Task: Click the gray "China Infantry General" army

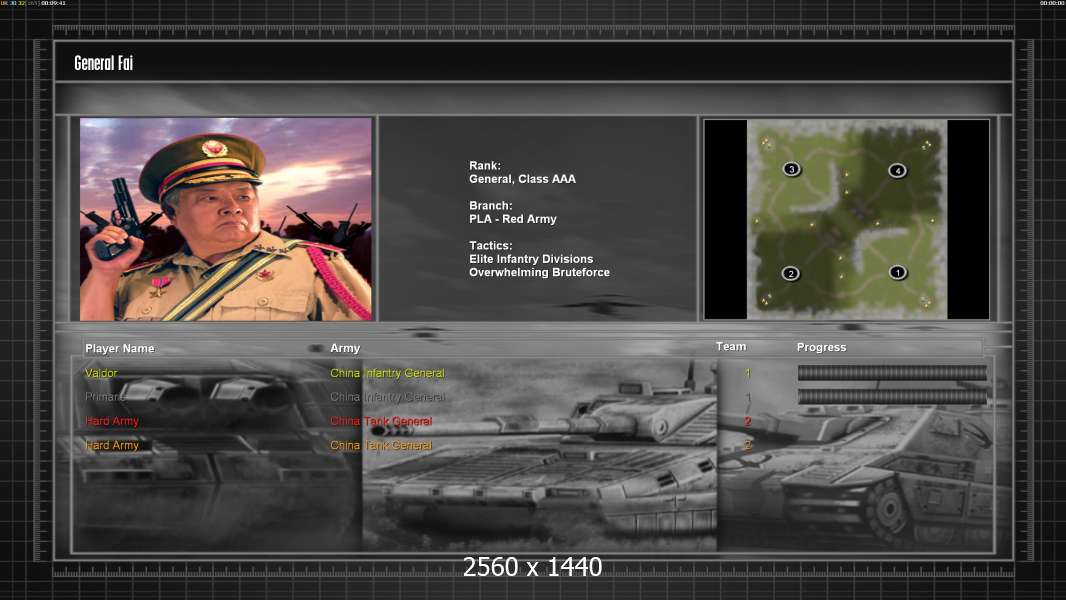Action: tap(387, 397)
